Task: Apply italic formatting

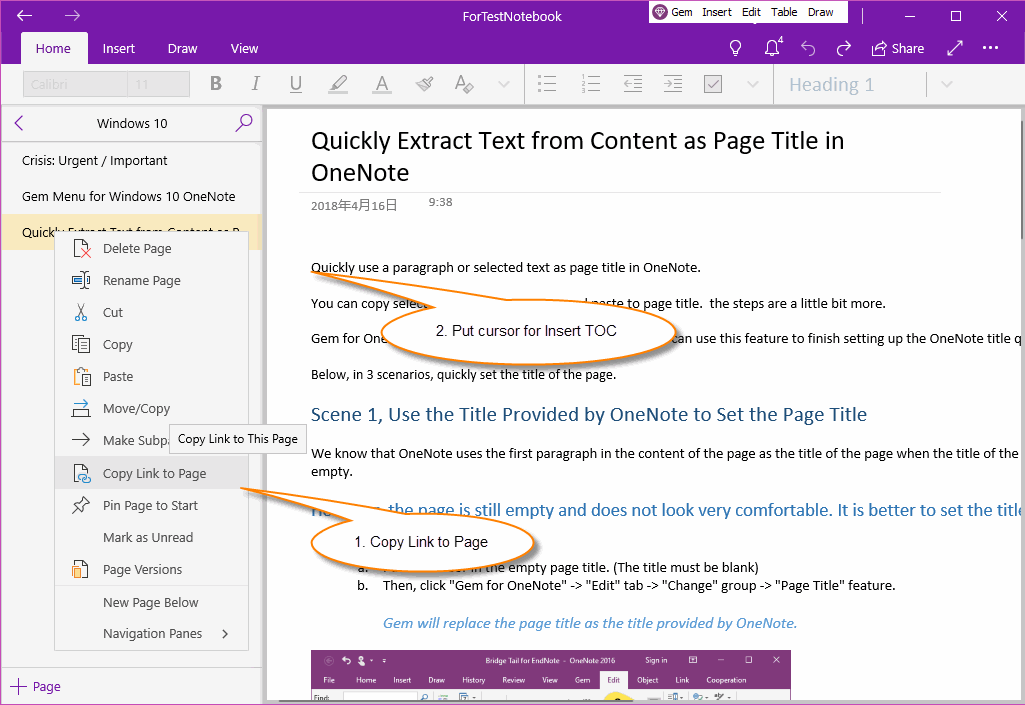Action: coord(255,84)
